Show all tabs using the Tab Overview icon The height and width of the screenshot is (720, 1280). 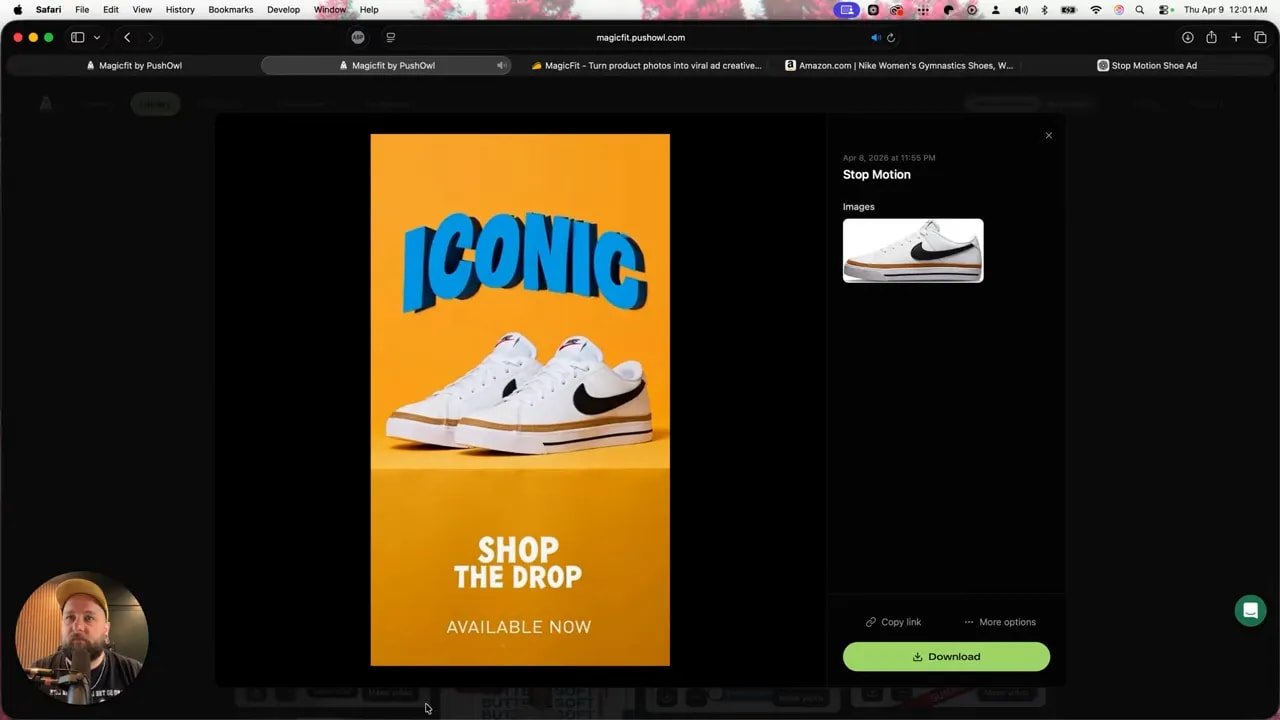point(1260,37)
